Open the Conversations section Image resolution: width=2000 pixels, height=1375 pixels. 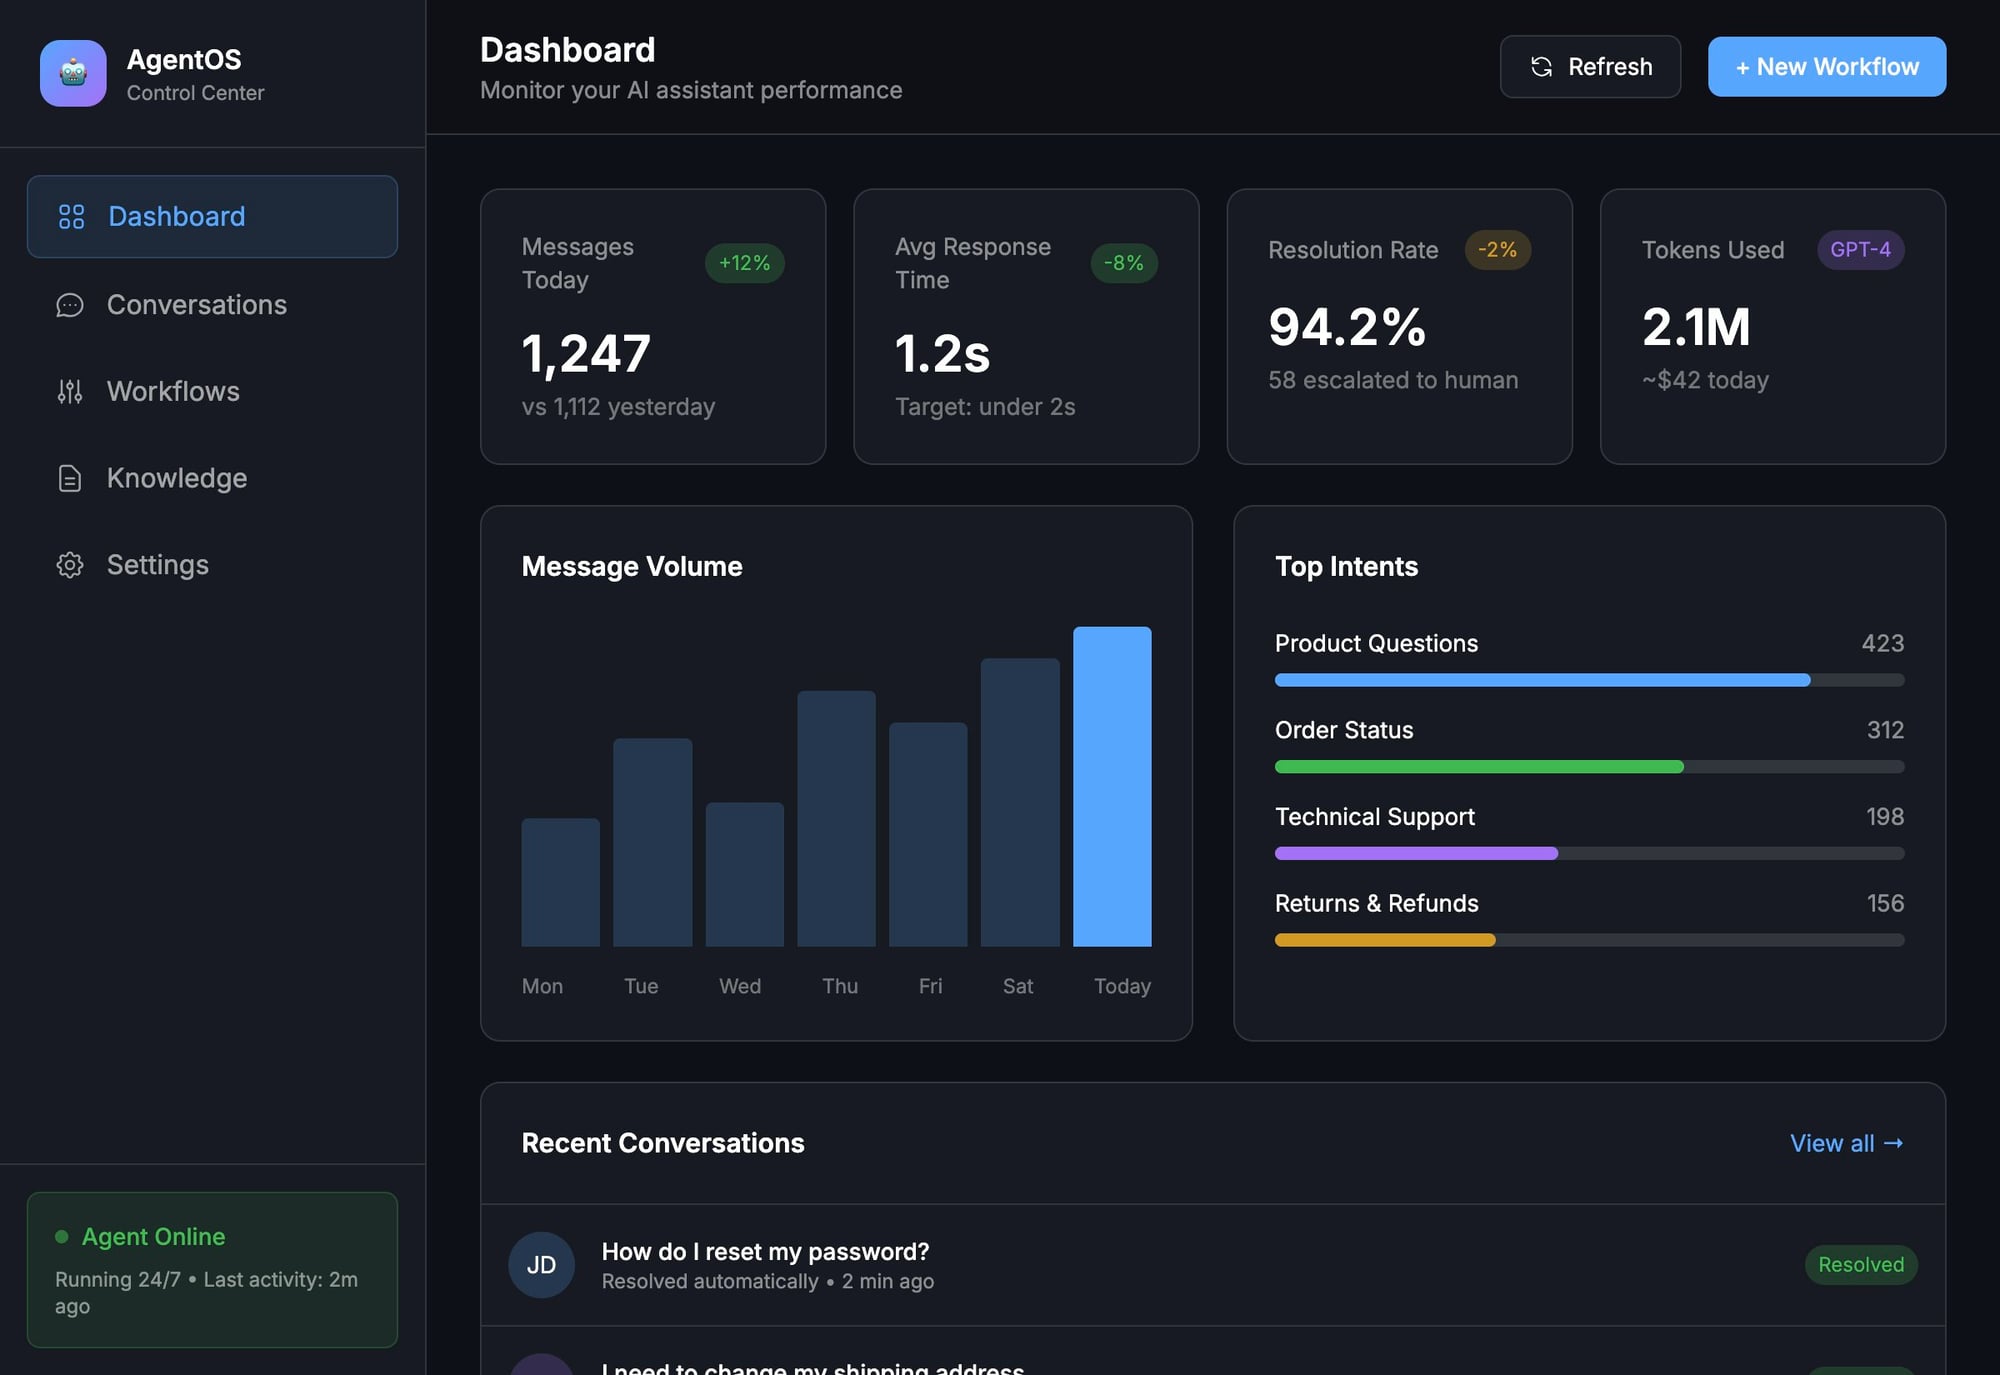click(196, 305)
